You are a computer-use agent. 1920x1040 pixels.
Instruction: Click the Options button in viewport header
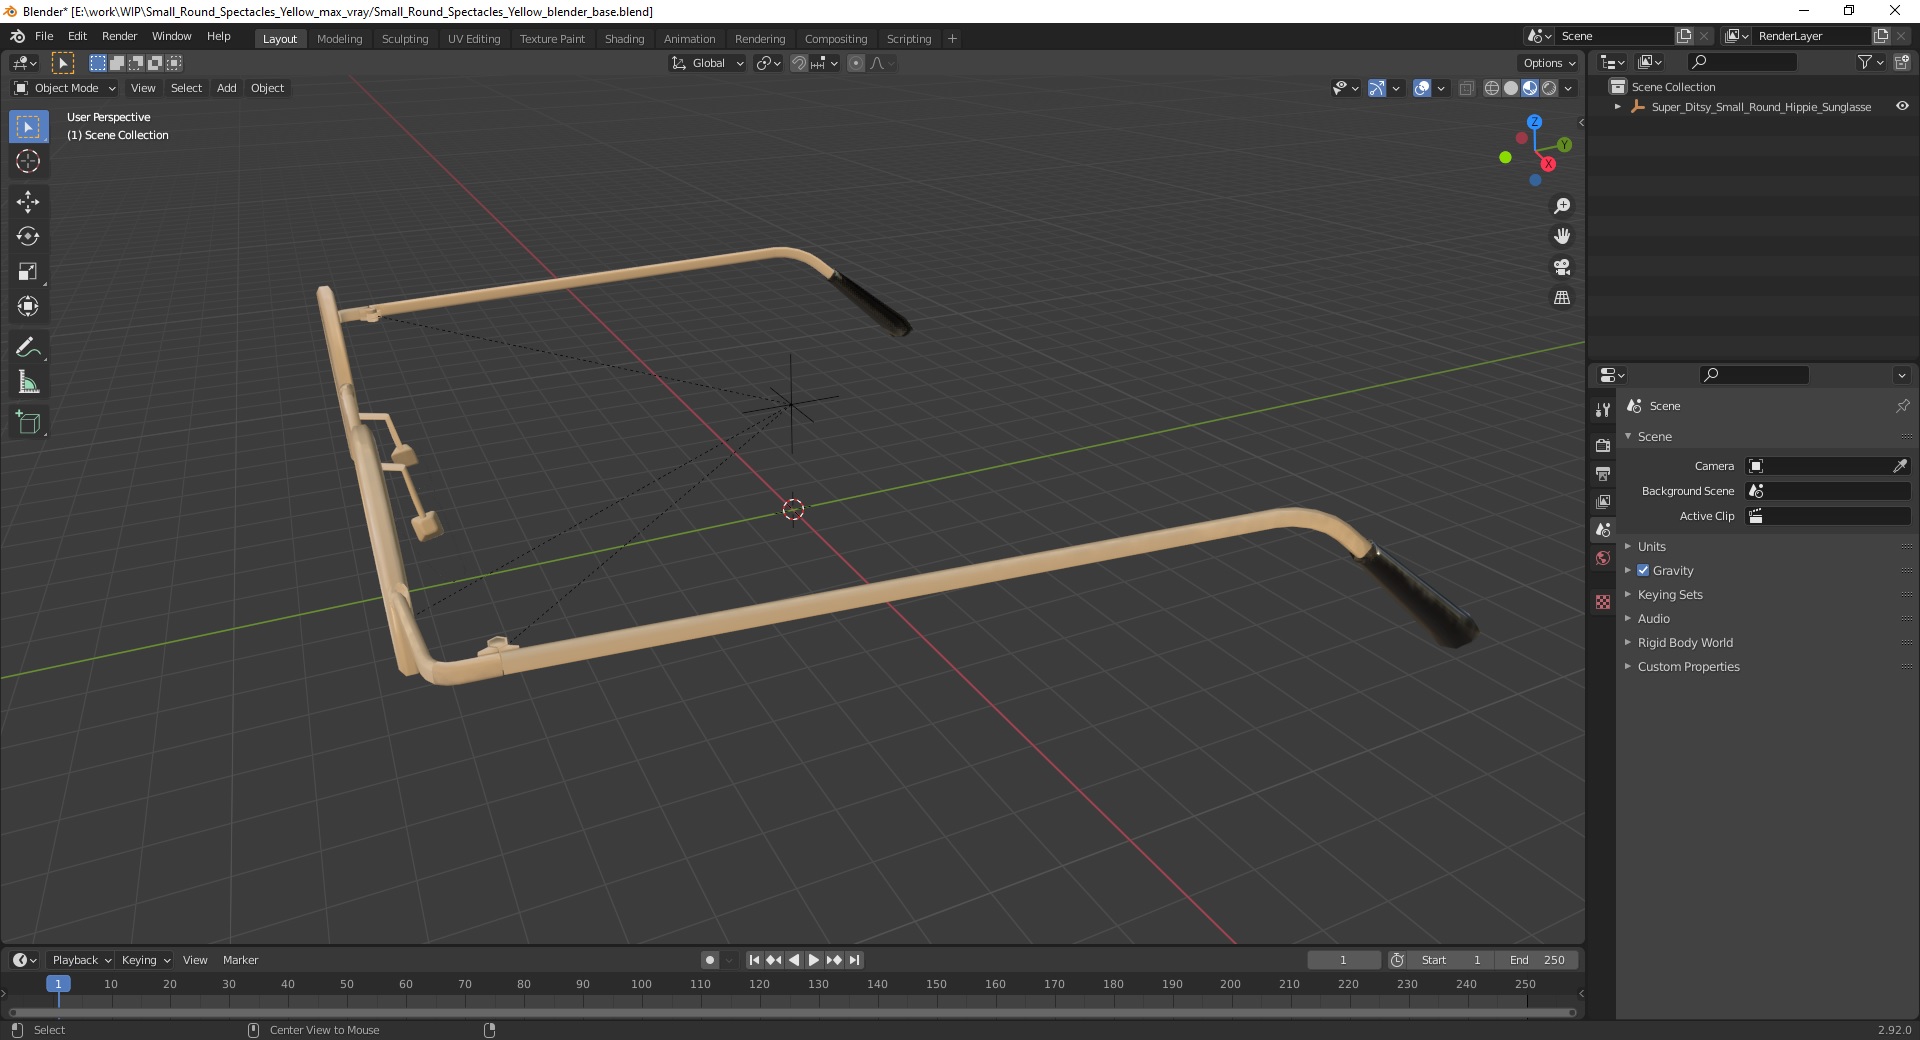coord(1549,63)
